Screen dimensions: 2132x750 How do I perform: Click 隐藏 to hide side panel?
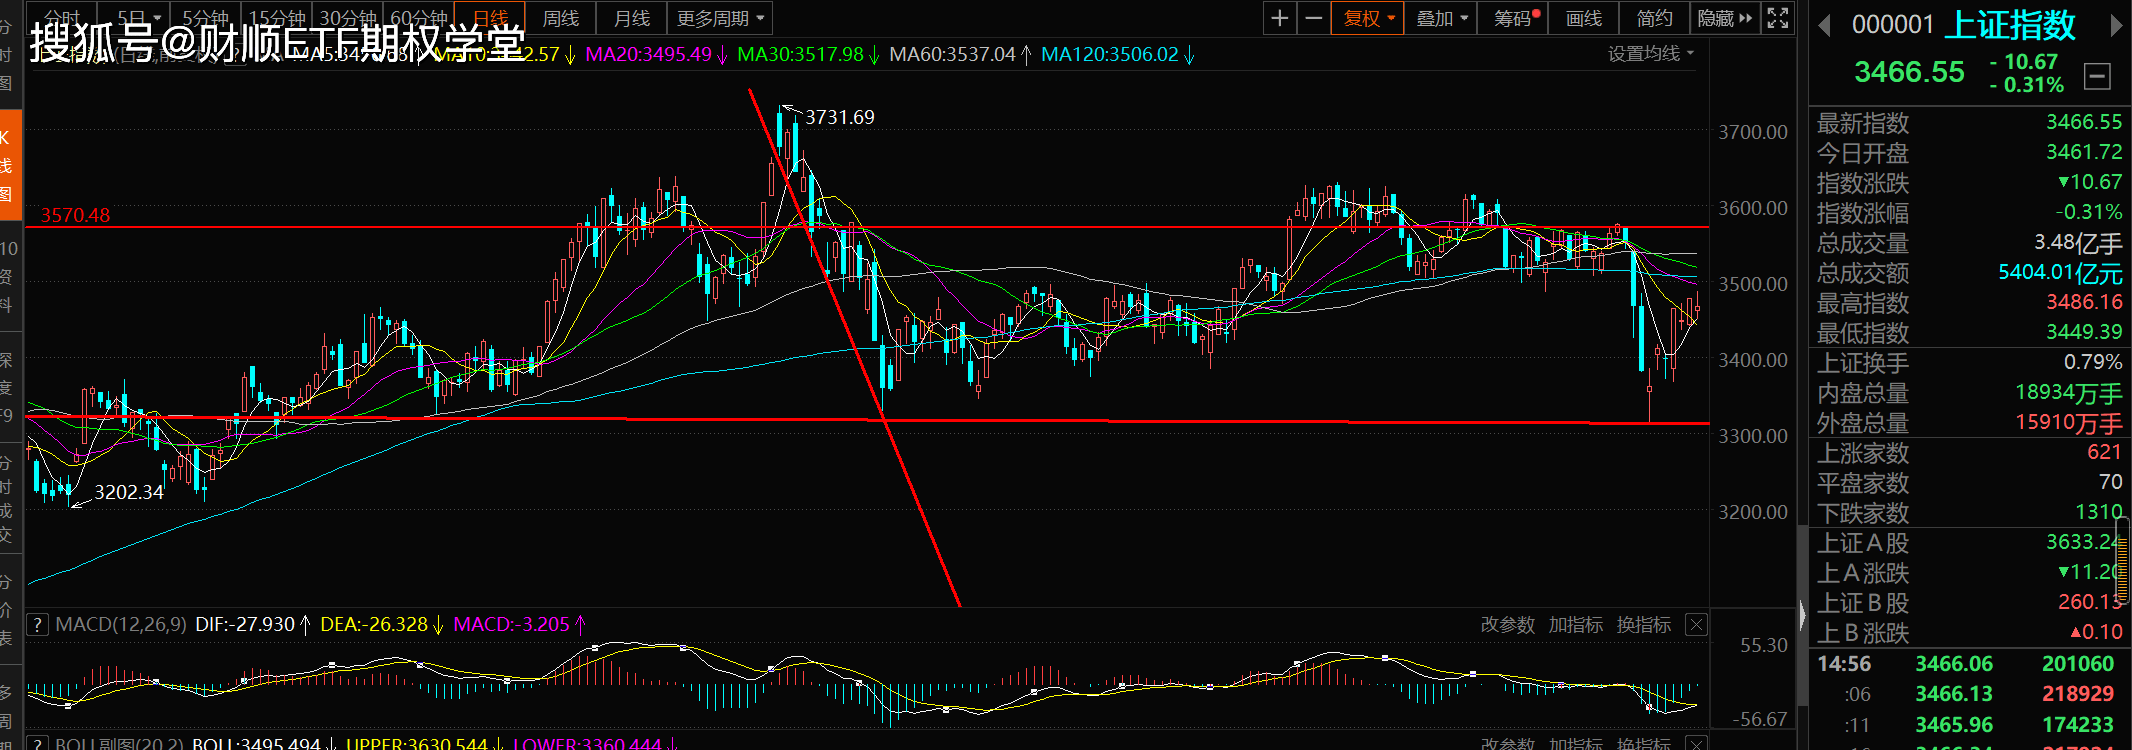pos(1725,18)
